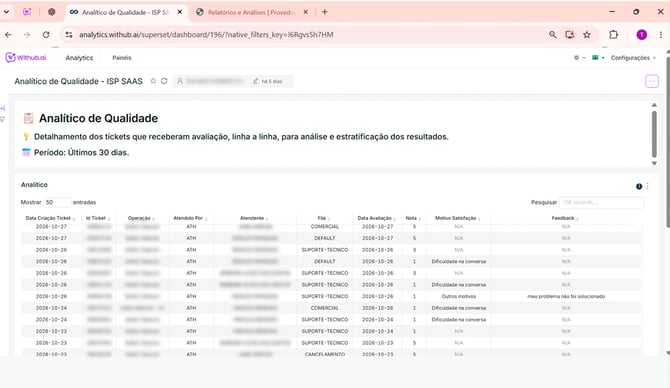
Task: Open the Configurações dropdown menu
Action: [633, 58]
